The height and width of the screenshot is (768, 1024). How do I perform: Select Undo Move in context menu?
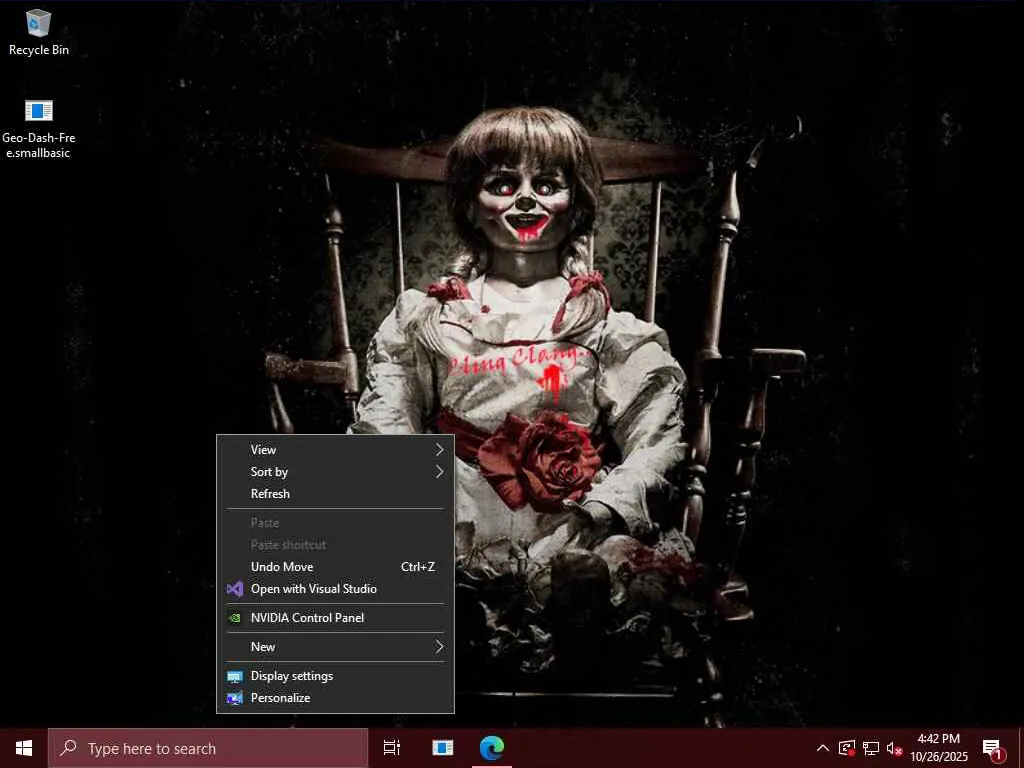336,567
